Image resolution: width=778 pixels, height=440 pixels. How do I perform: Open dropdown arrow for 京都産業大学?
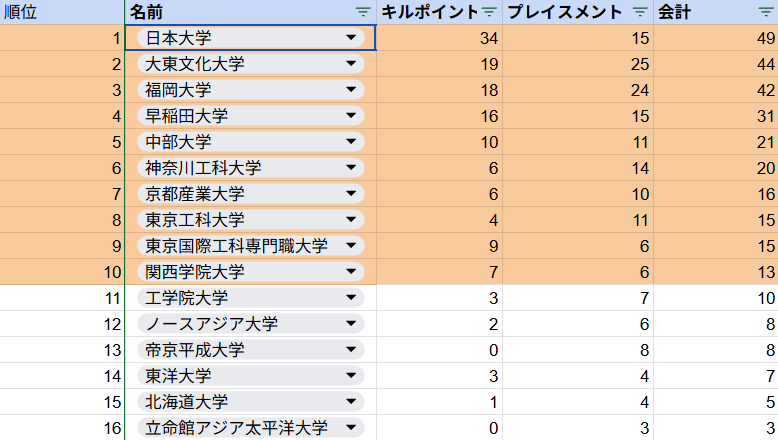[351, 193]
